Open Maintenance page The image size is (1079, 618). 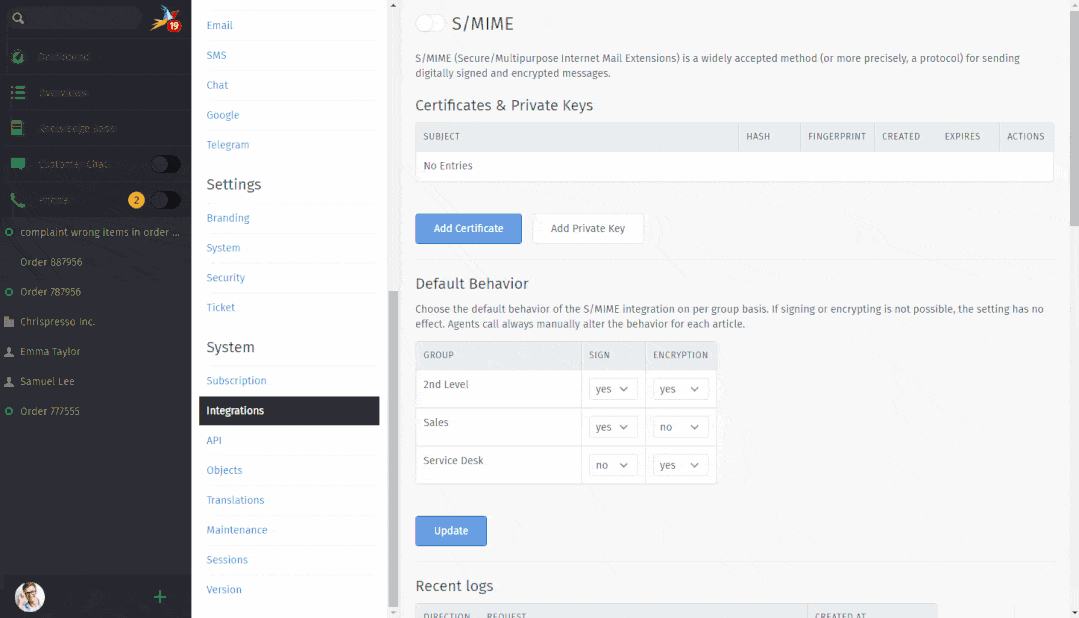click(x=237, y=530)
